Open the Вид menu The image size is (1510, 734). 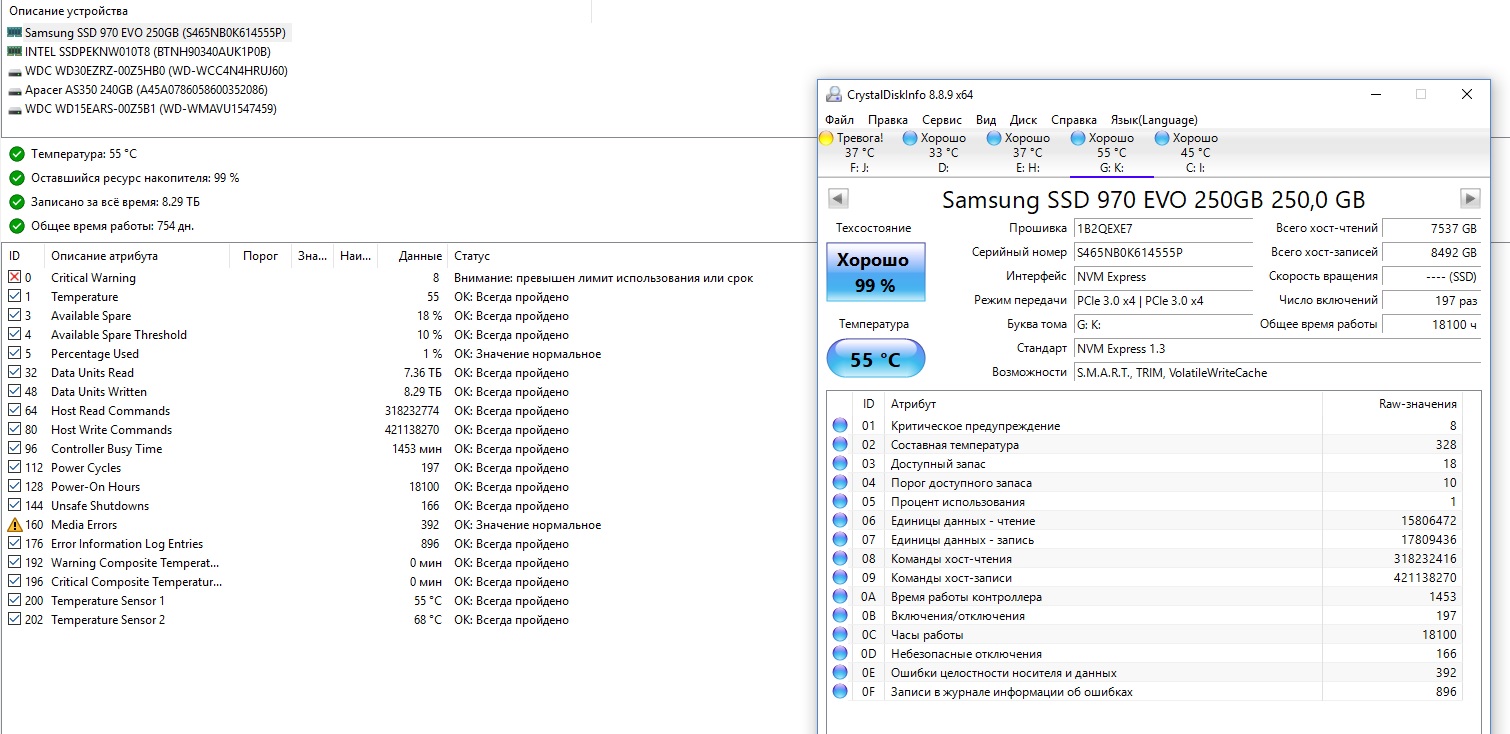coord(986,120)
